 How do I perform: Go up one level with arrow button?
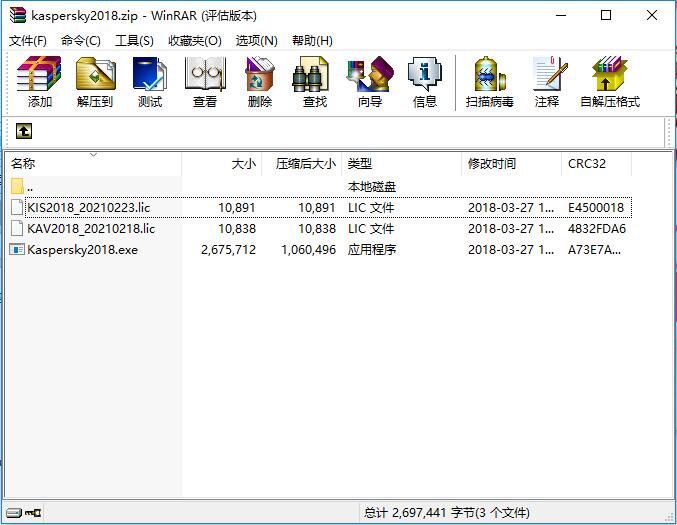(24, 131)
